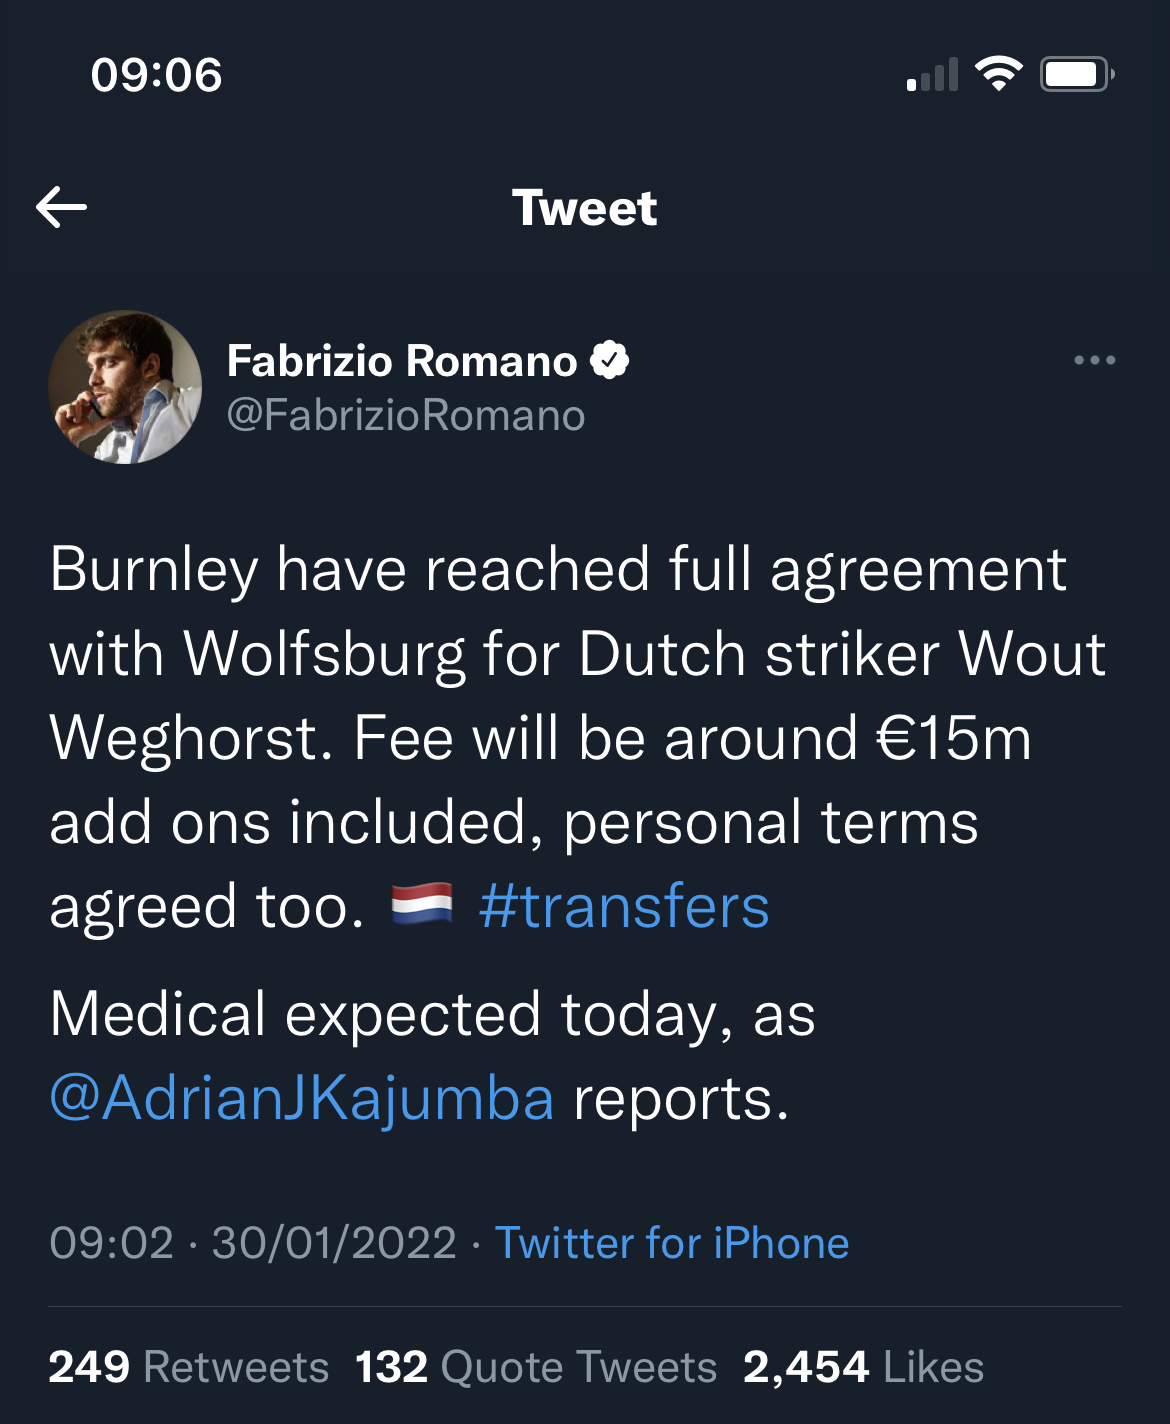Visit the @AdrianJKajumba mention
Image resolution: width=1170 pixels, height=1424 pixels.
coord(302,1098)
